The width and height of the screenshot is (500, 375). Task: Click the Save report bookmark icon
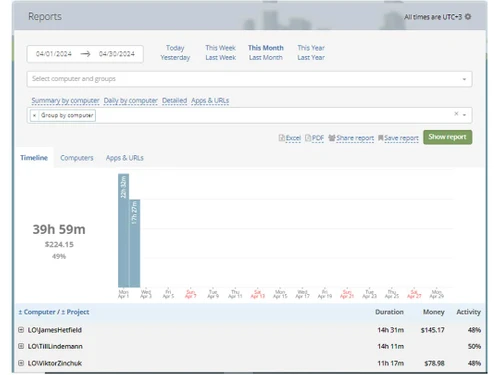(381, 138)
